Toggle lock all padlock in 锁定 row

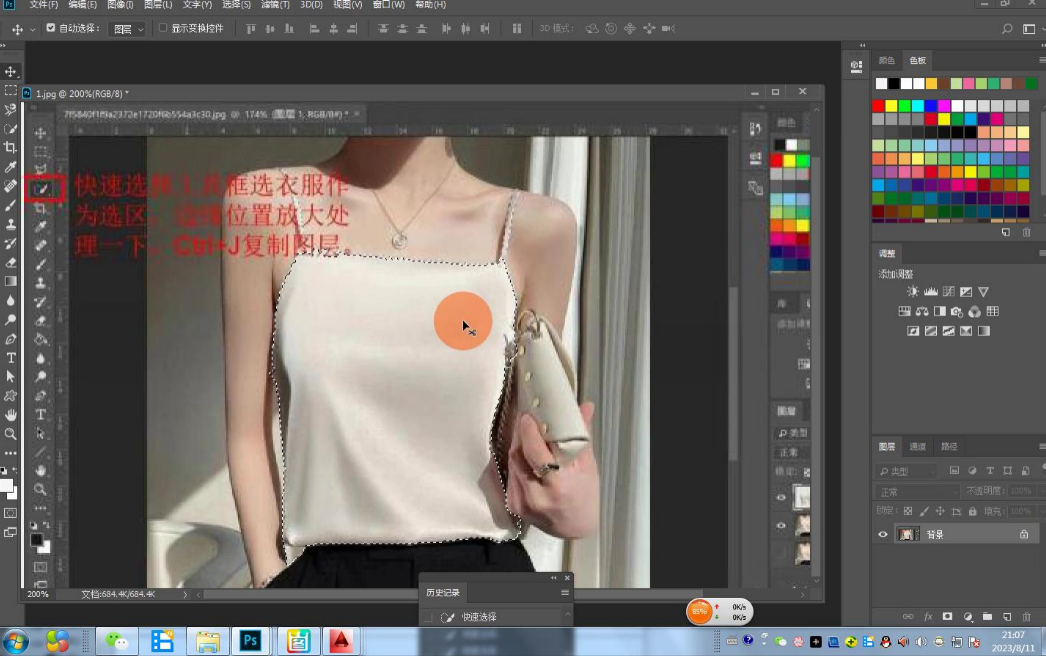coord(973,511)
